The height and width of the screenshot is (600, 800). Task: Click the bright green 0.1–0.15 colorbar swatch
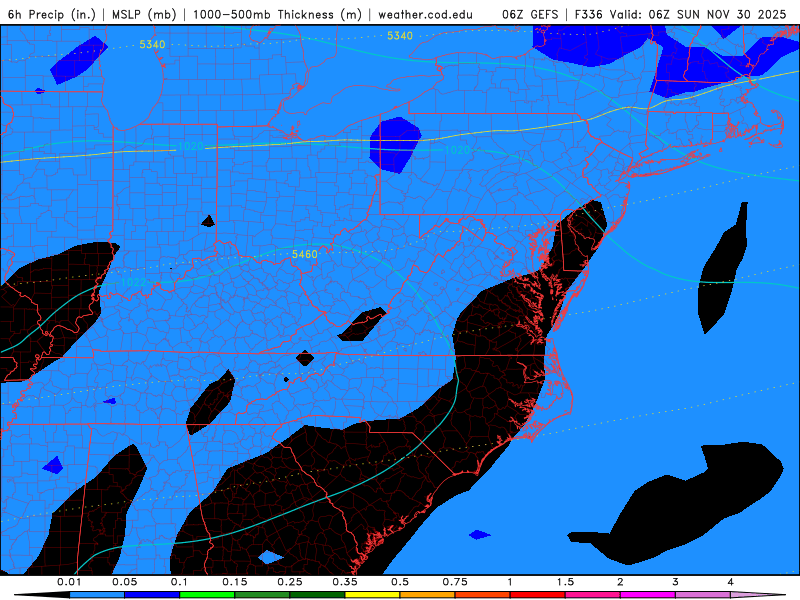click(207, 595)
